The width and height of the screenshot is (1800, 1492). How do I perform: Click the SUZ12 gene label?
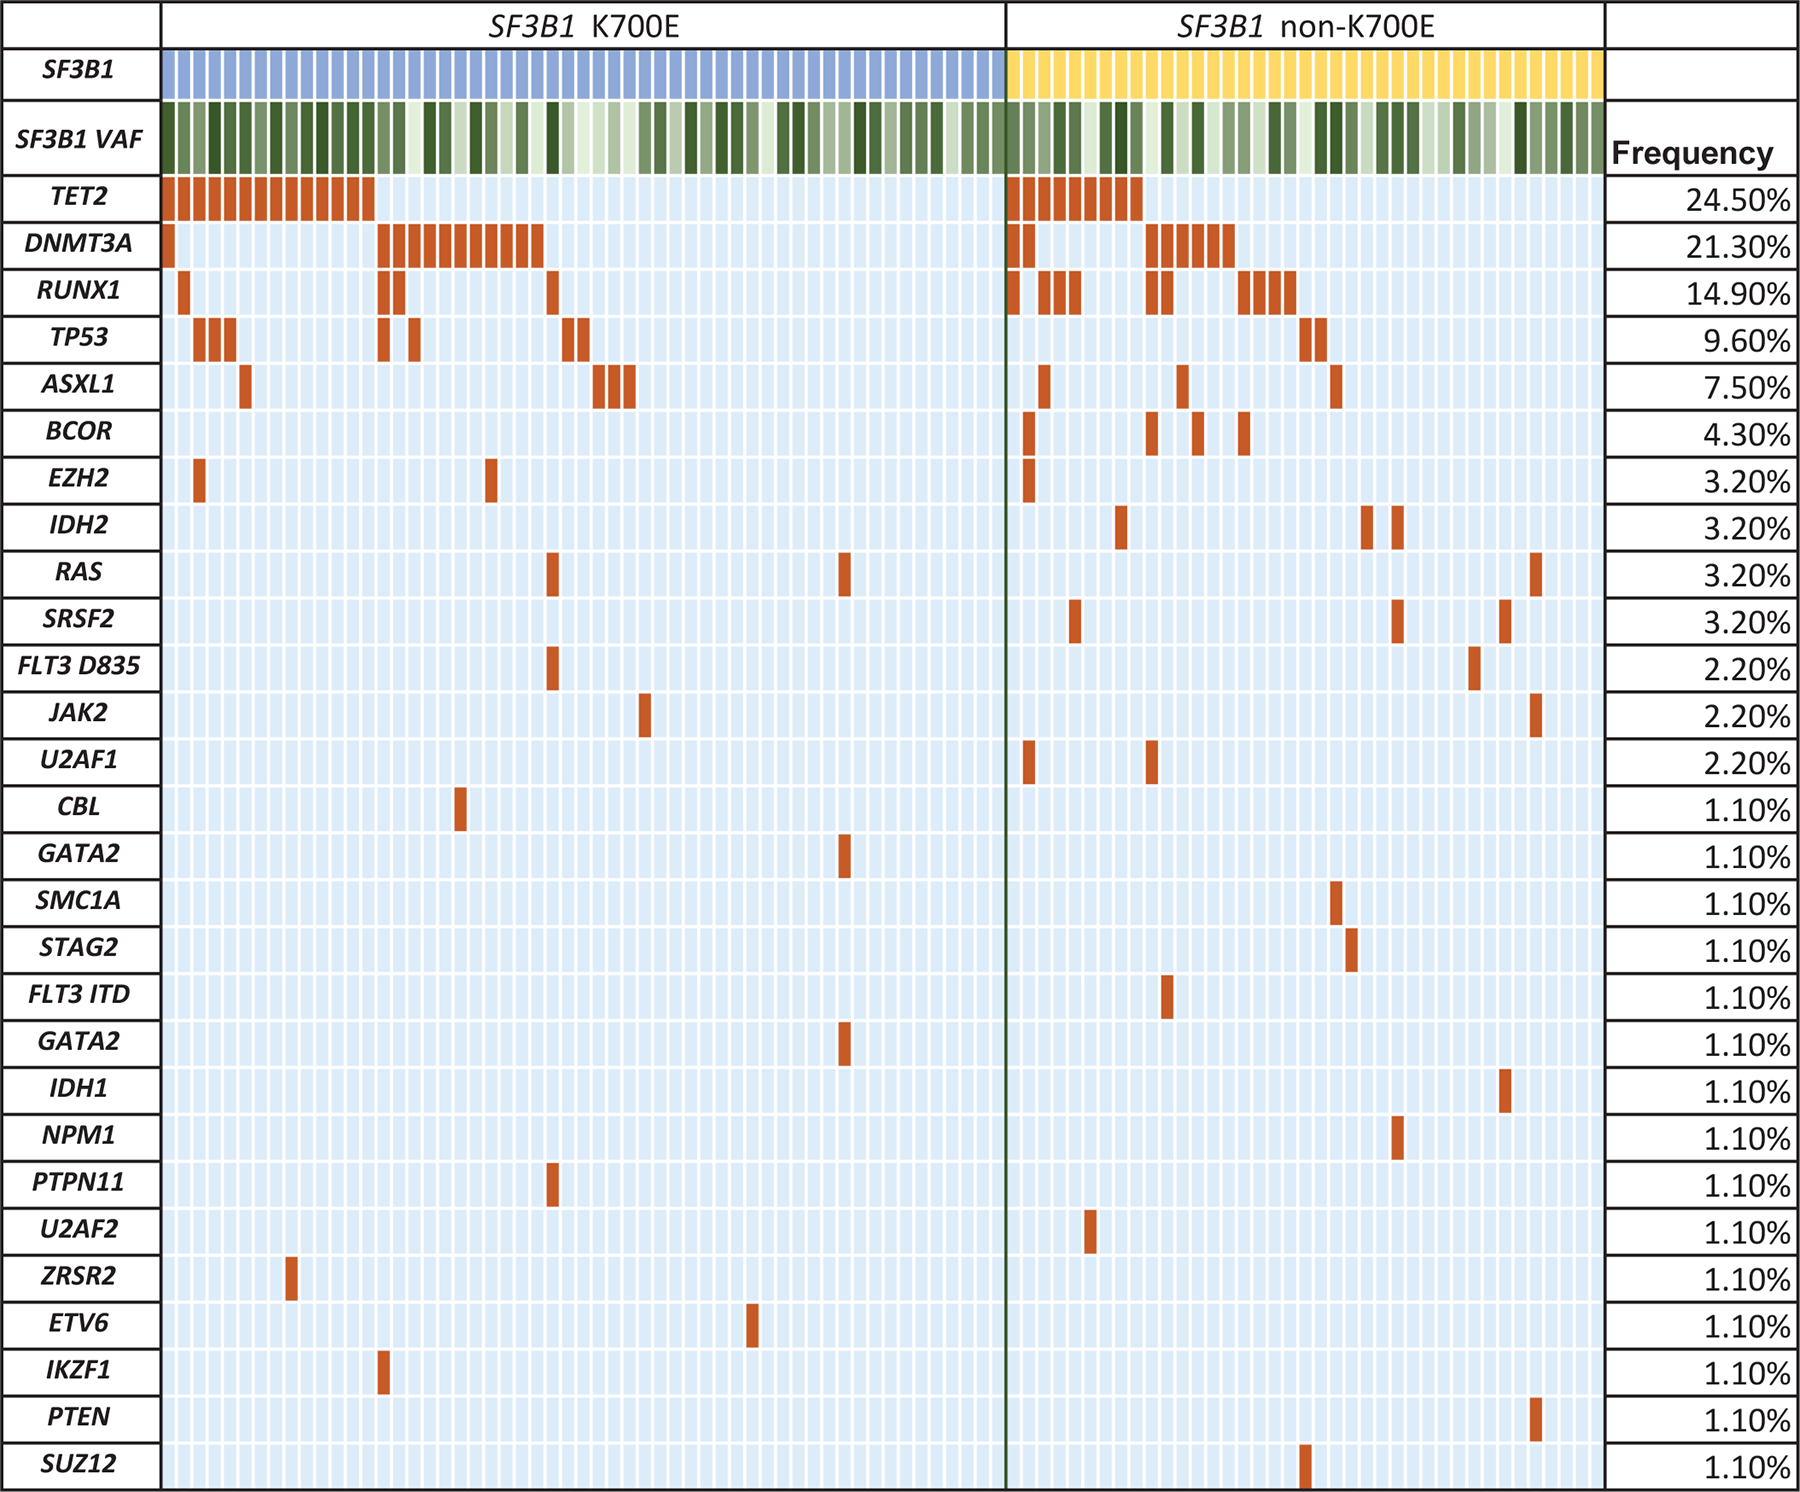79,1464
